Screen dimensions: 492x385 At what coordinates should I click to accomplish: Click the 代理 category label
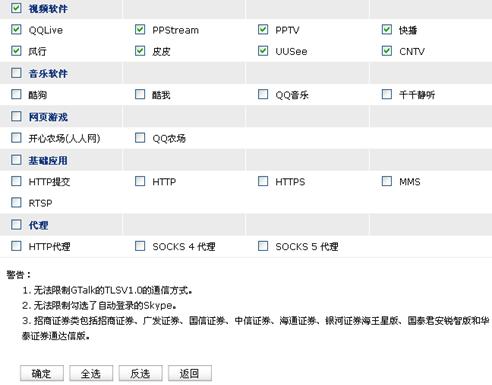pos(38,225)
